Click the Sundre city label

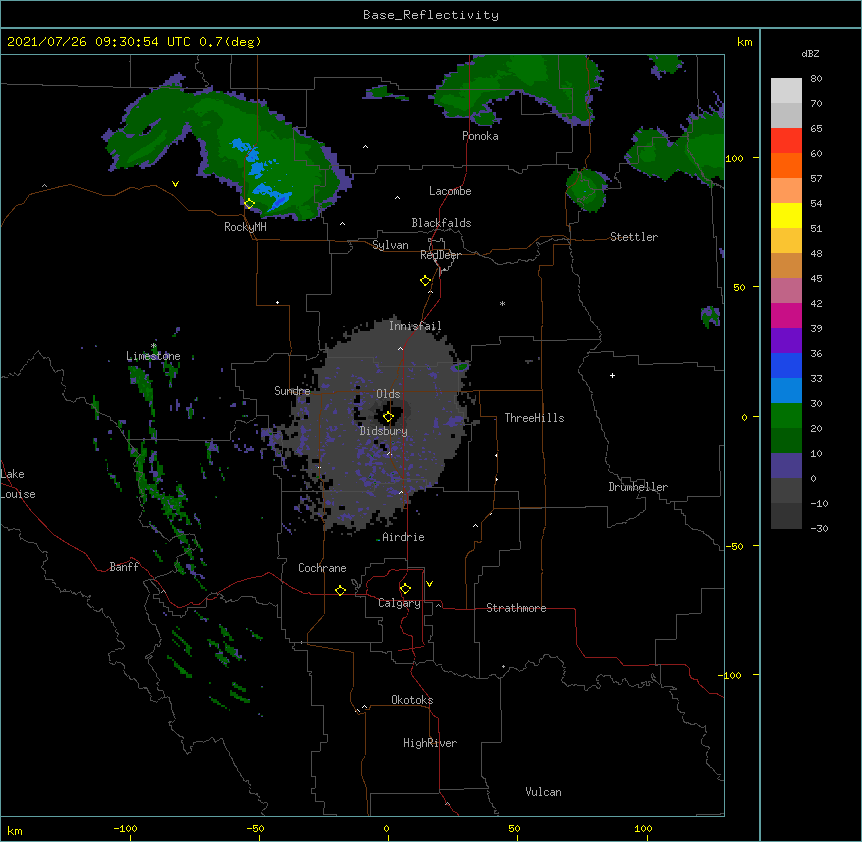[292, 391]
